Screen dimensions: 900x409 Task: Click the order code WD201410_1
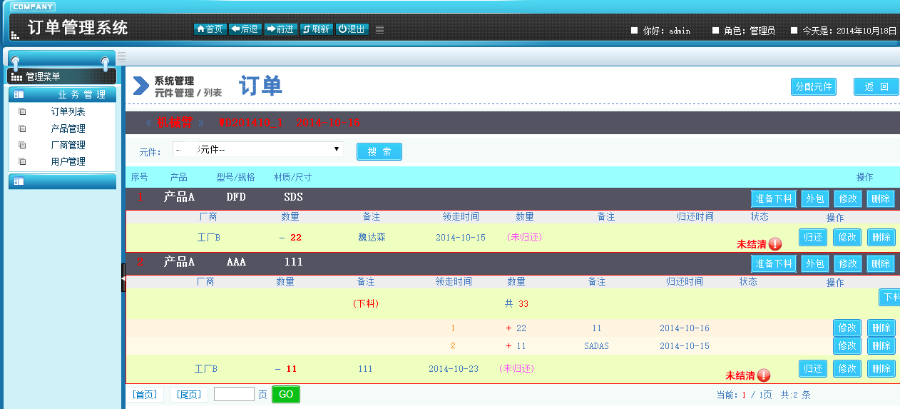pyautogui.click(x=250, y=123)
